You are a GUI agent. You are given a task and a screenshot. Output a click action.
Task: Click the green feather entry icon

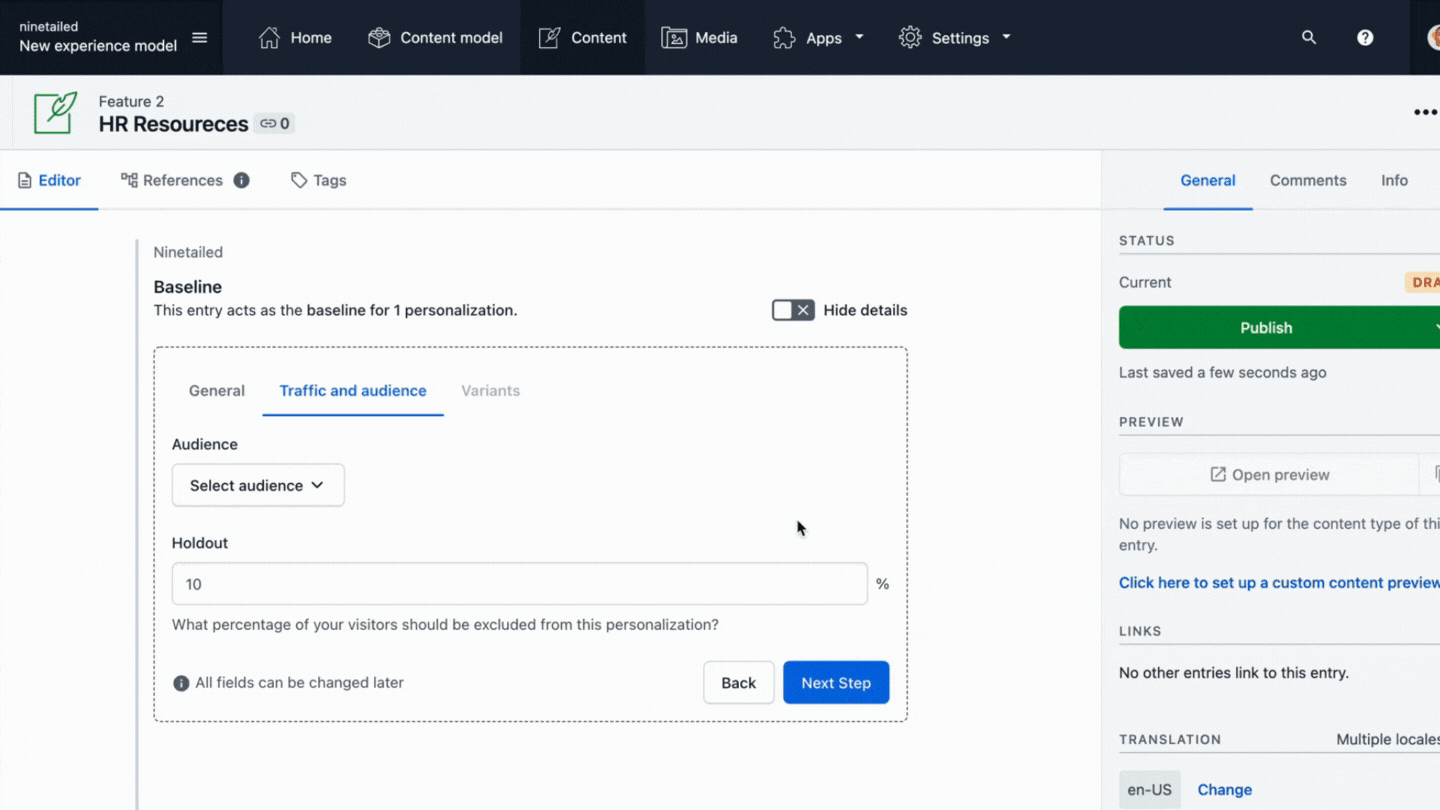tap(55, 113)
